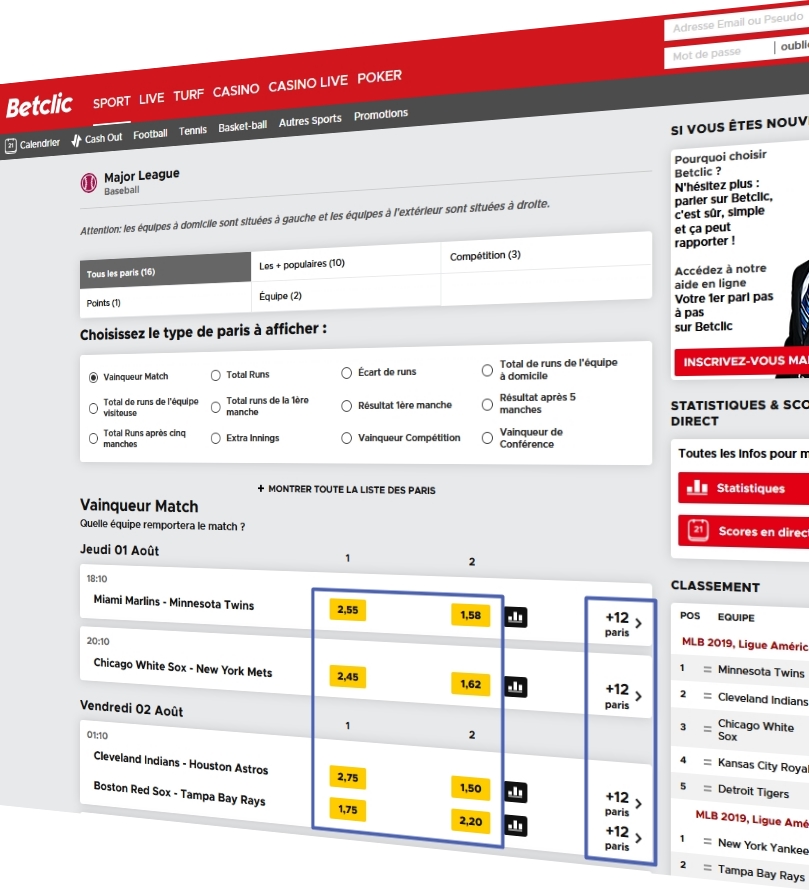Select the Total Runs radio option
Viewport: 809px width, 890px height.
point(216,375)
